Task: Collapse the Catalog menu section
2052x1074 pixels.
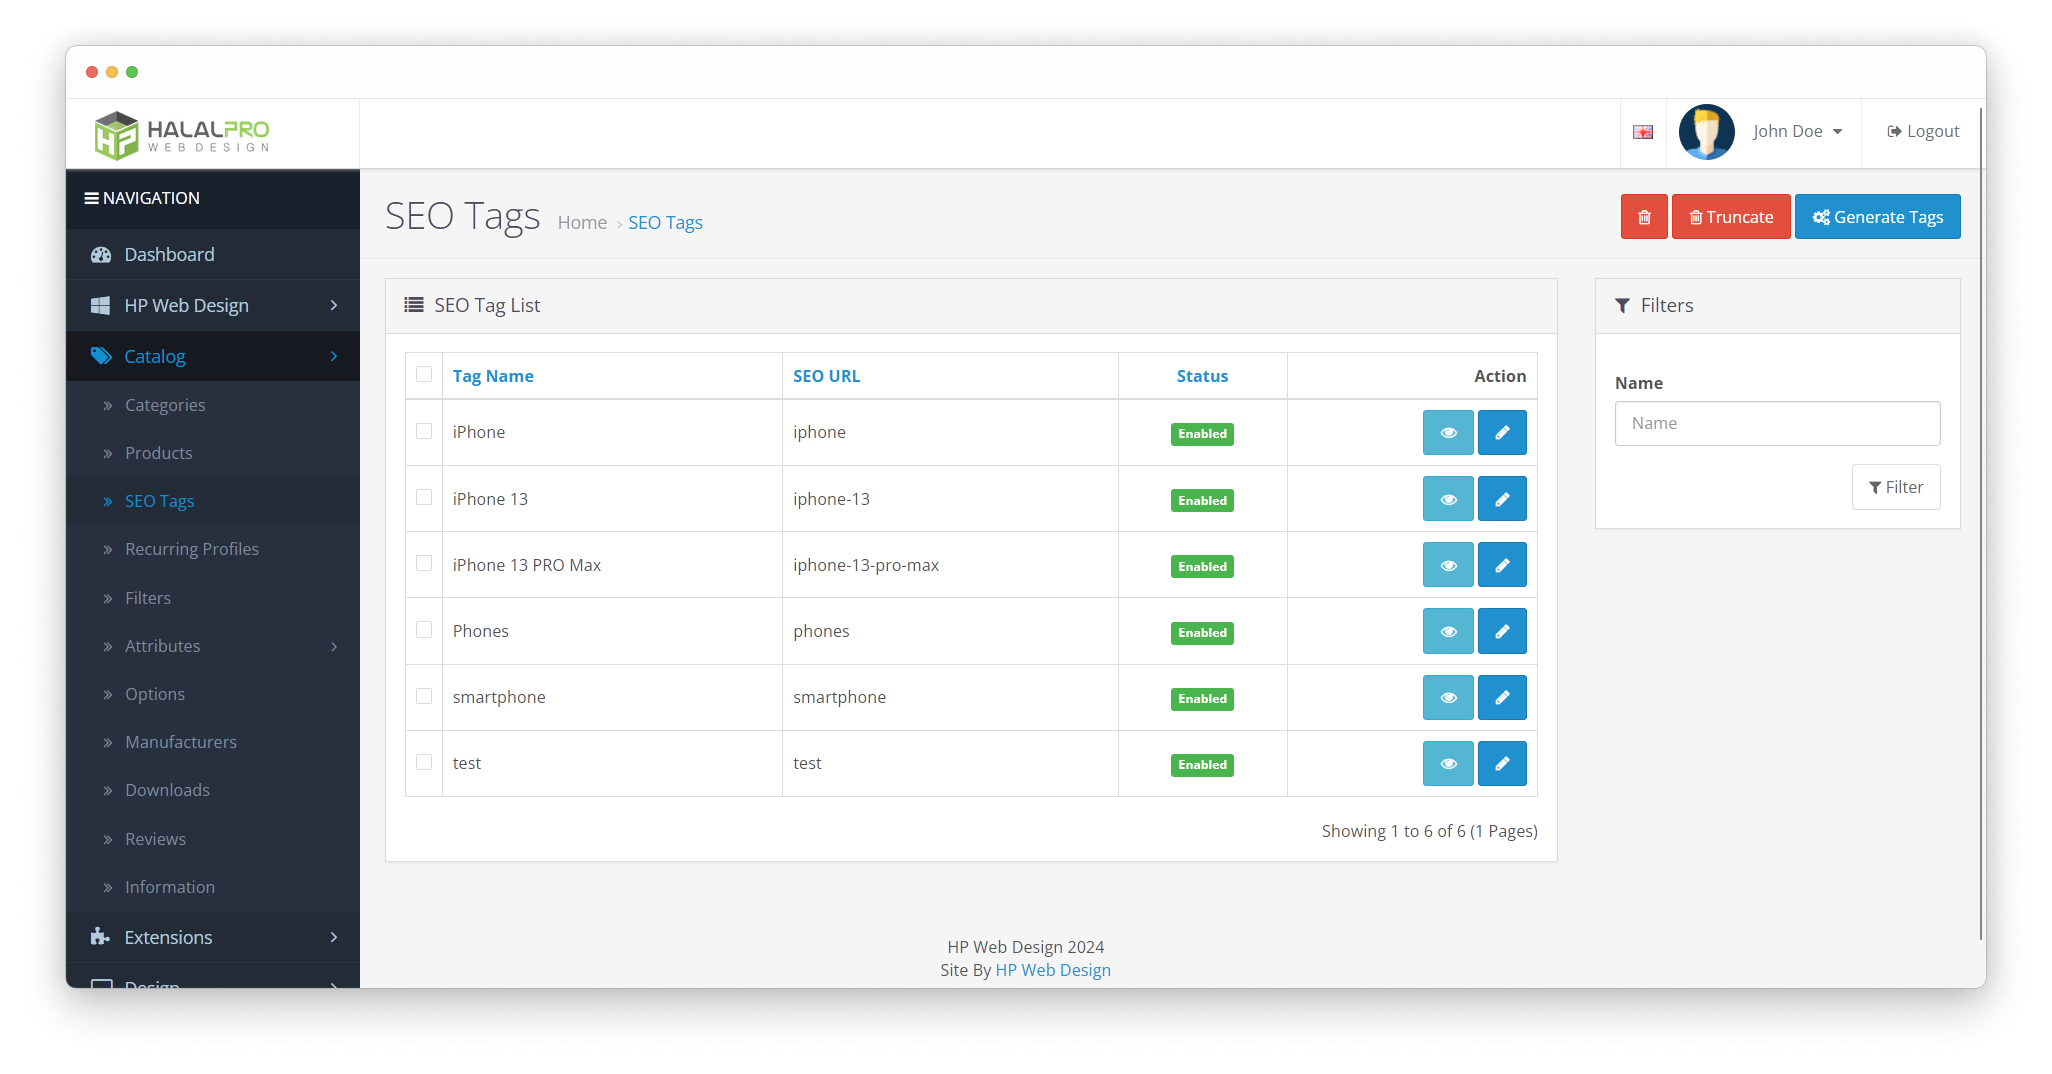Action: (x=213, y=356)
